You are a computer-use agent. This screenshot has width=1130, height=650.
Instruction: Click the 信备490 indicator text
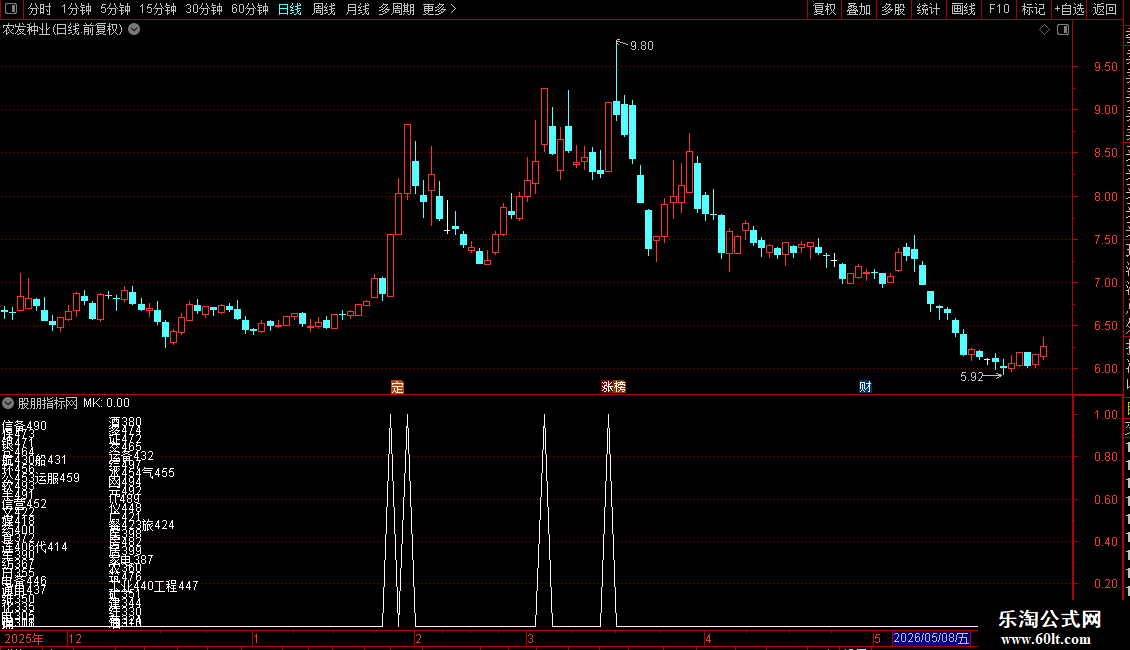point(25,427)
